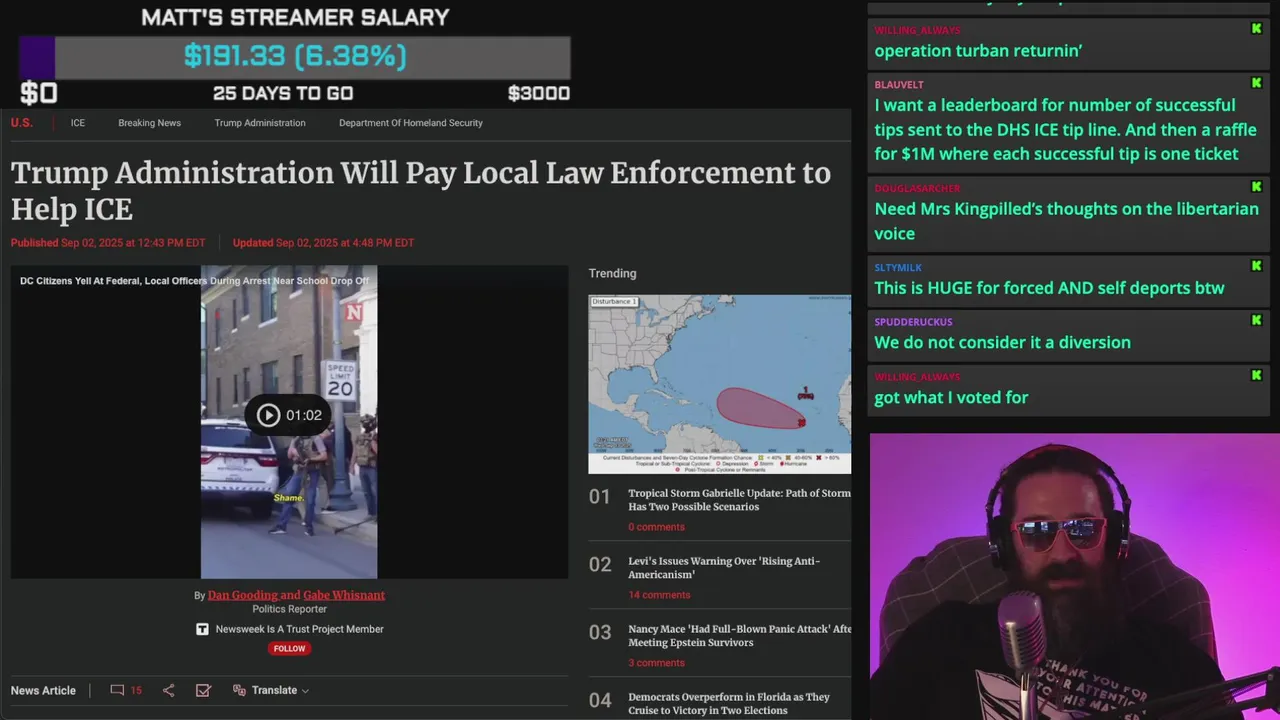Expand the Translate dropdown arrow
This screenshot has height=720, width=1280.
305,691
